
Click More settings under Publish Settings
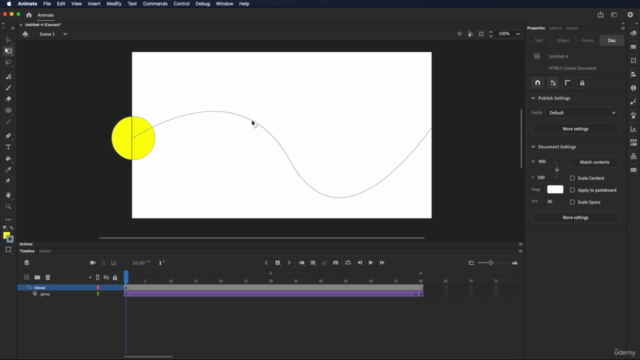[x=576, y=129]
